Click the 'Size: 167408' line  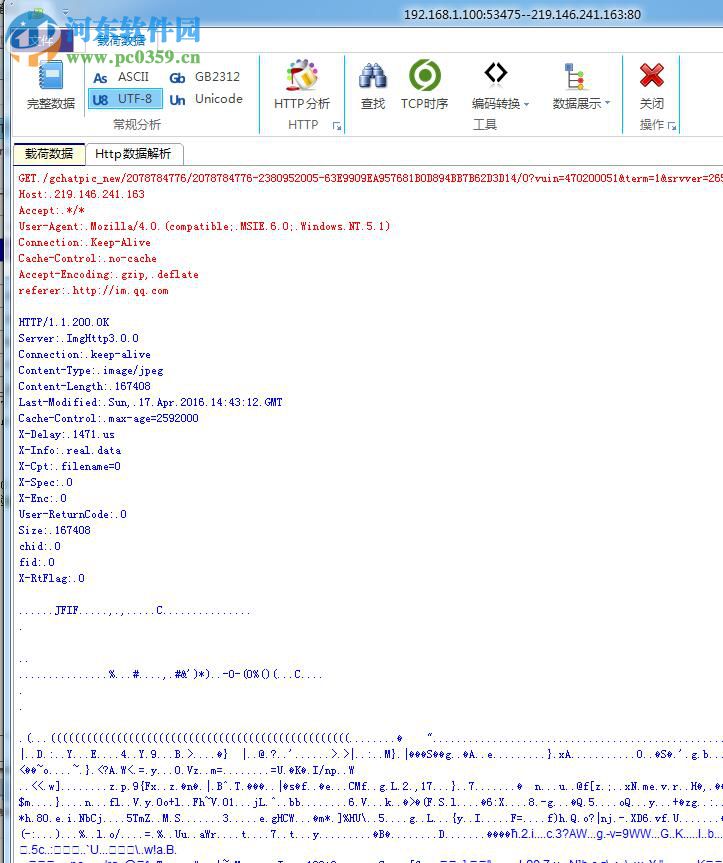click(x=54, y=530)
